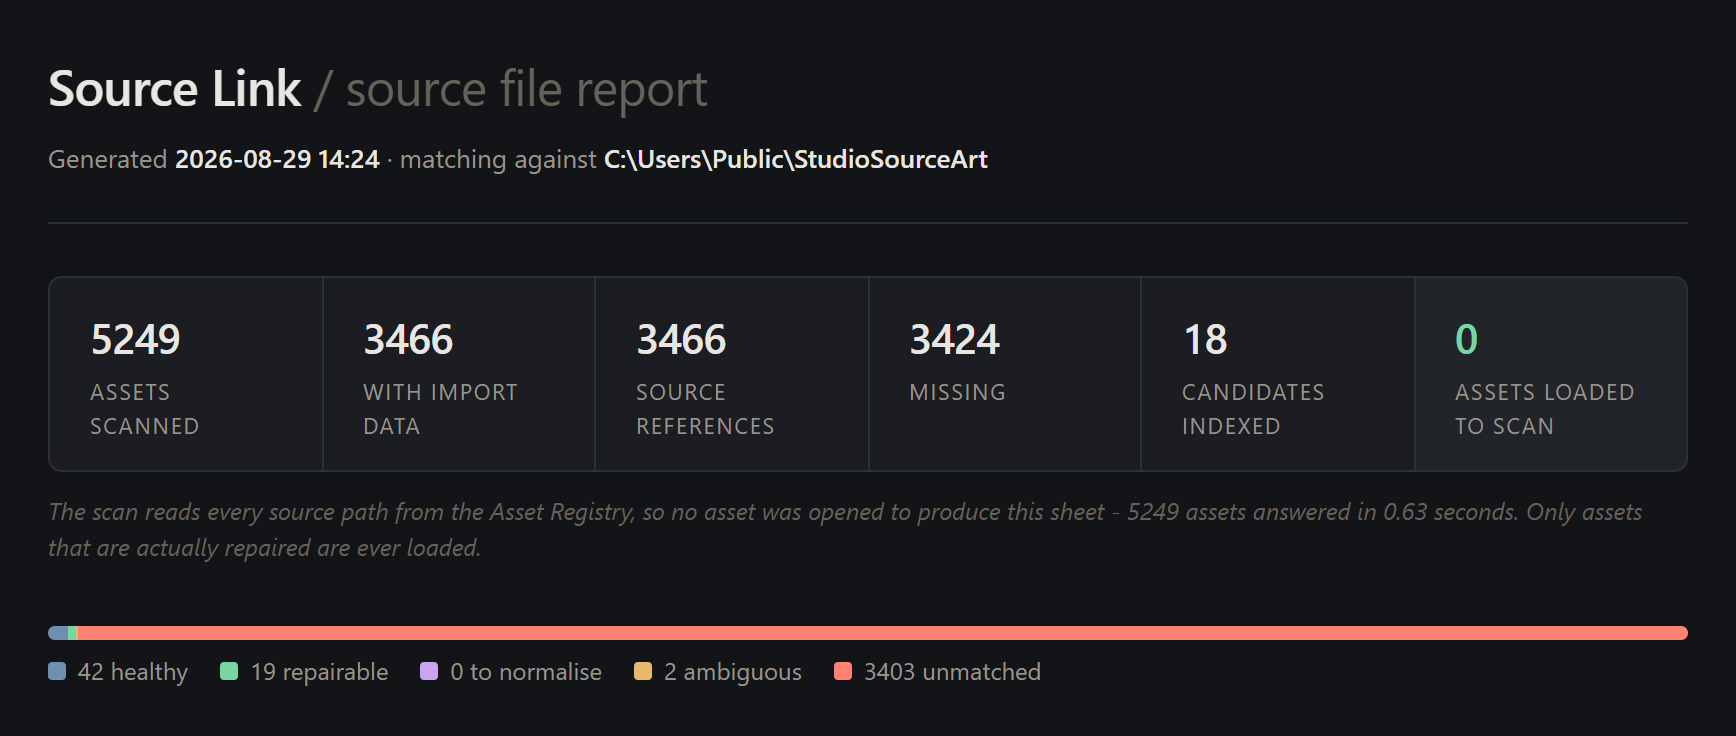Click the blue healthy segment of status bar
Viewport: 1736px width, 736px height.
[x=58, y=633]
